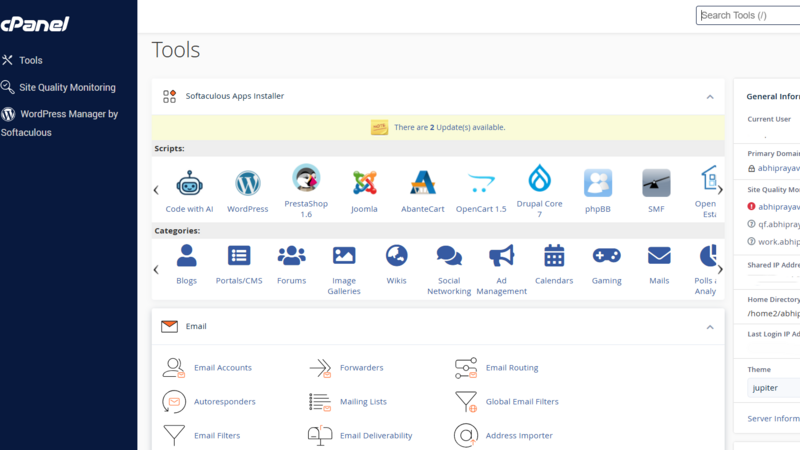Click the Mailing Lists icon
Screen dimensions: 800x450
pyautogui.click(x=320, y=402)
